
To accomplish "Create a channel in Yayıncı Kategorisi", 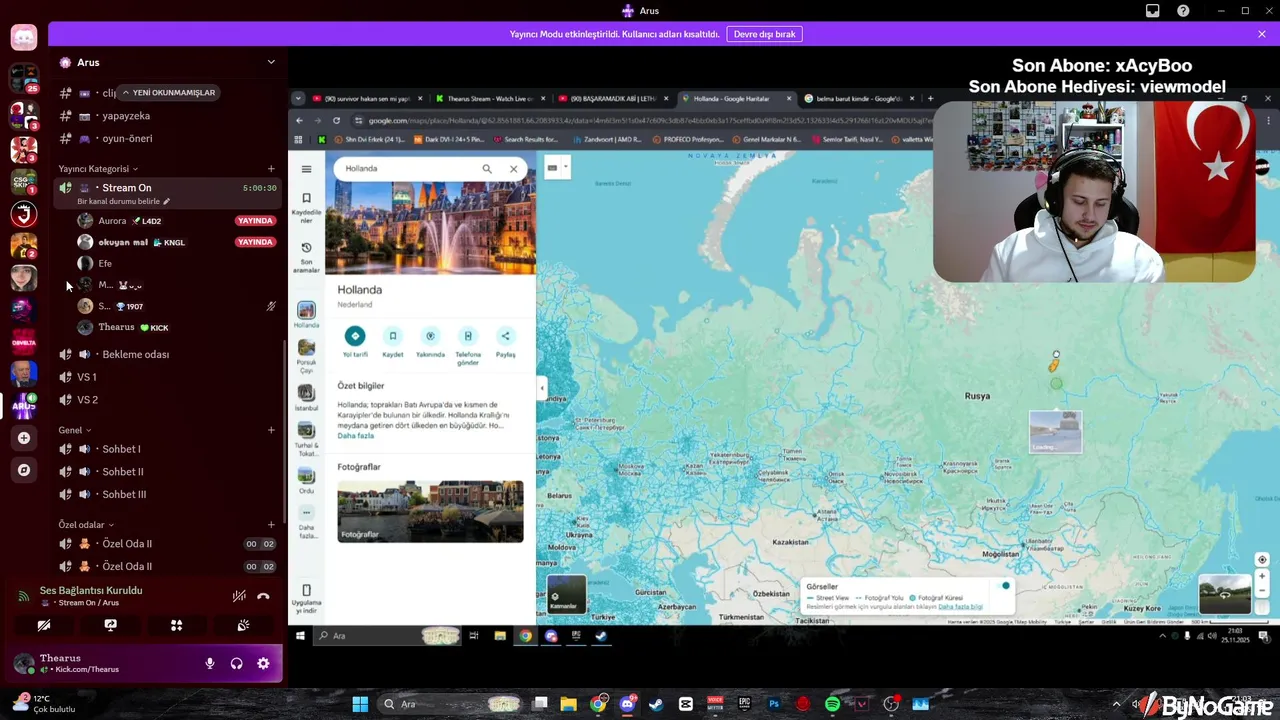I will click(271, 169).
